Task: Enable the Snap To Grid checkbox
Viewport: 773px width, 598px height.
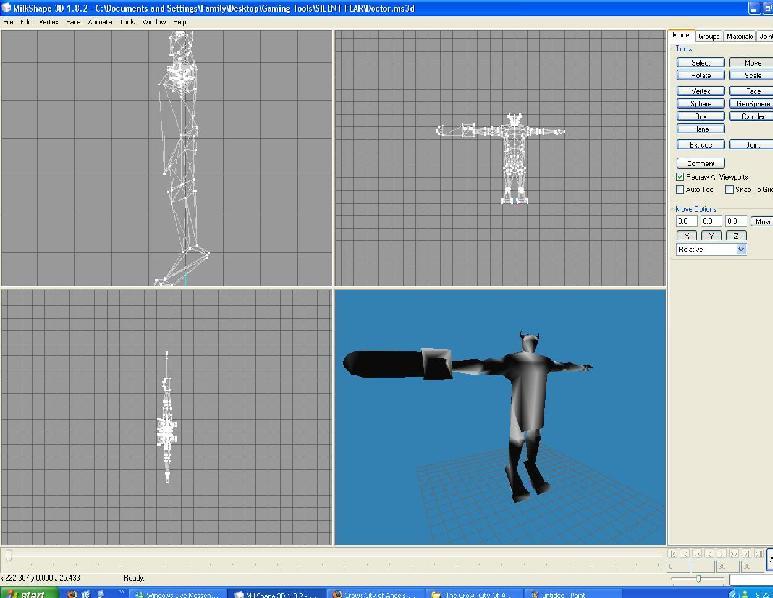Action: tap(730, 189)
